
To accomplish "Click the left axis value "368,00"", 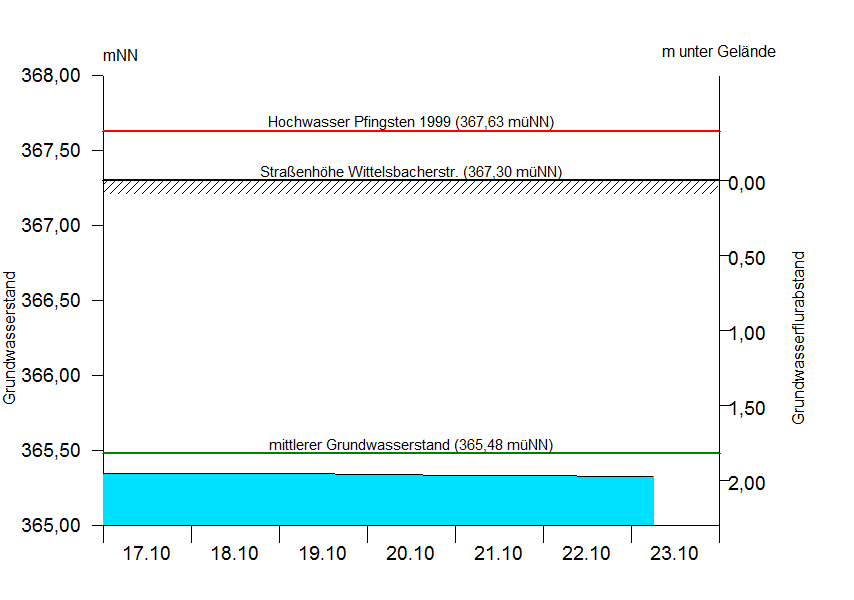I will click(x=51, y=75).
